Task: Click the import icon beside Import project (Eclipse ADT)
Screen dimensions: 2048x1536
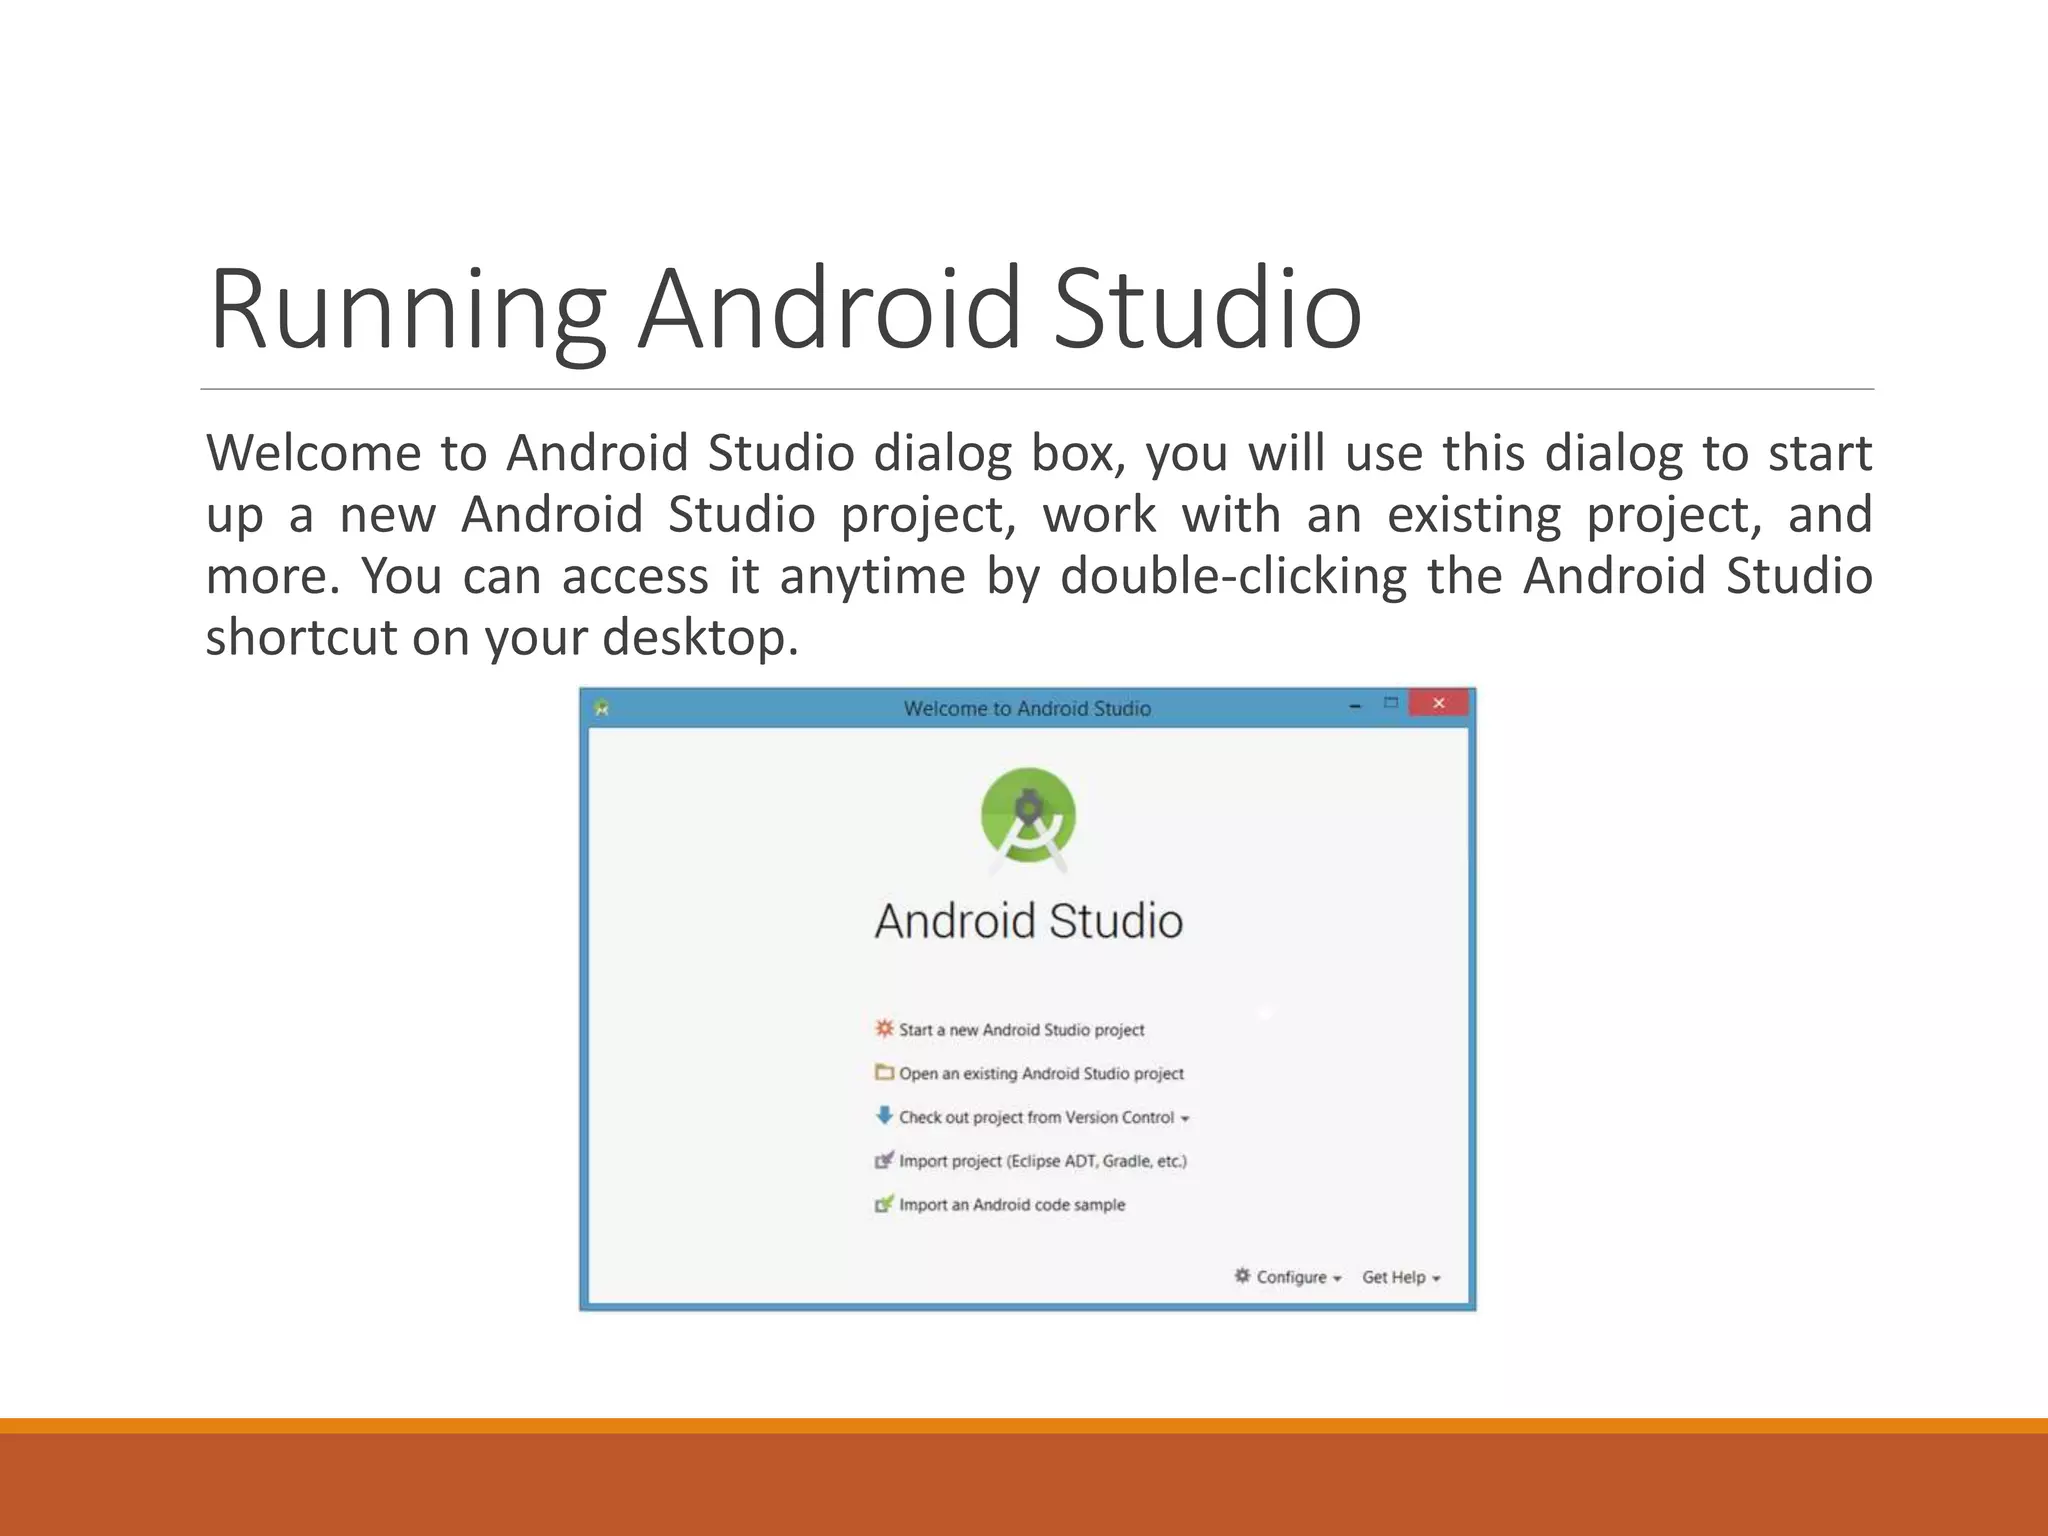Action: (884, 1160)
